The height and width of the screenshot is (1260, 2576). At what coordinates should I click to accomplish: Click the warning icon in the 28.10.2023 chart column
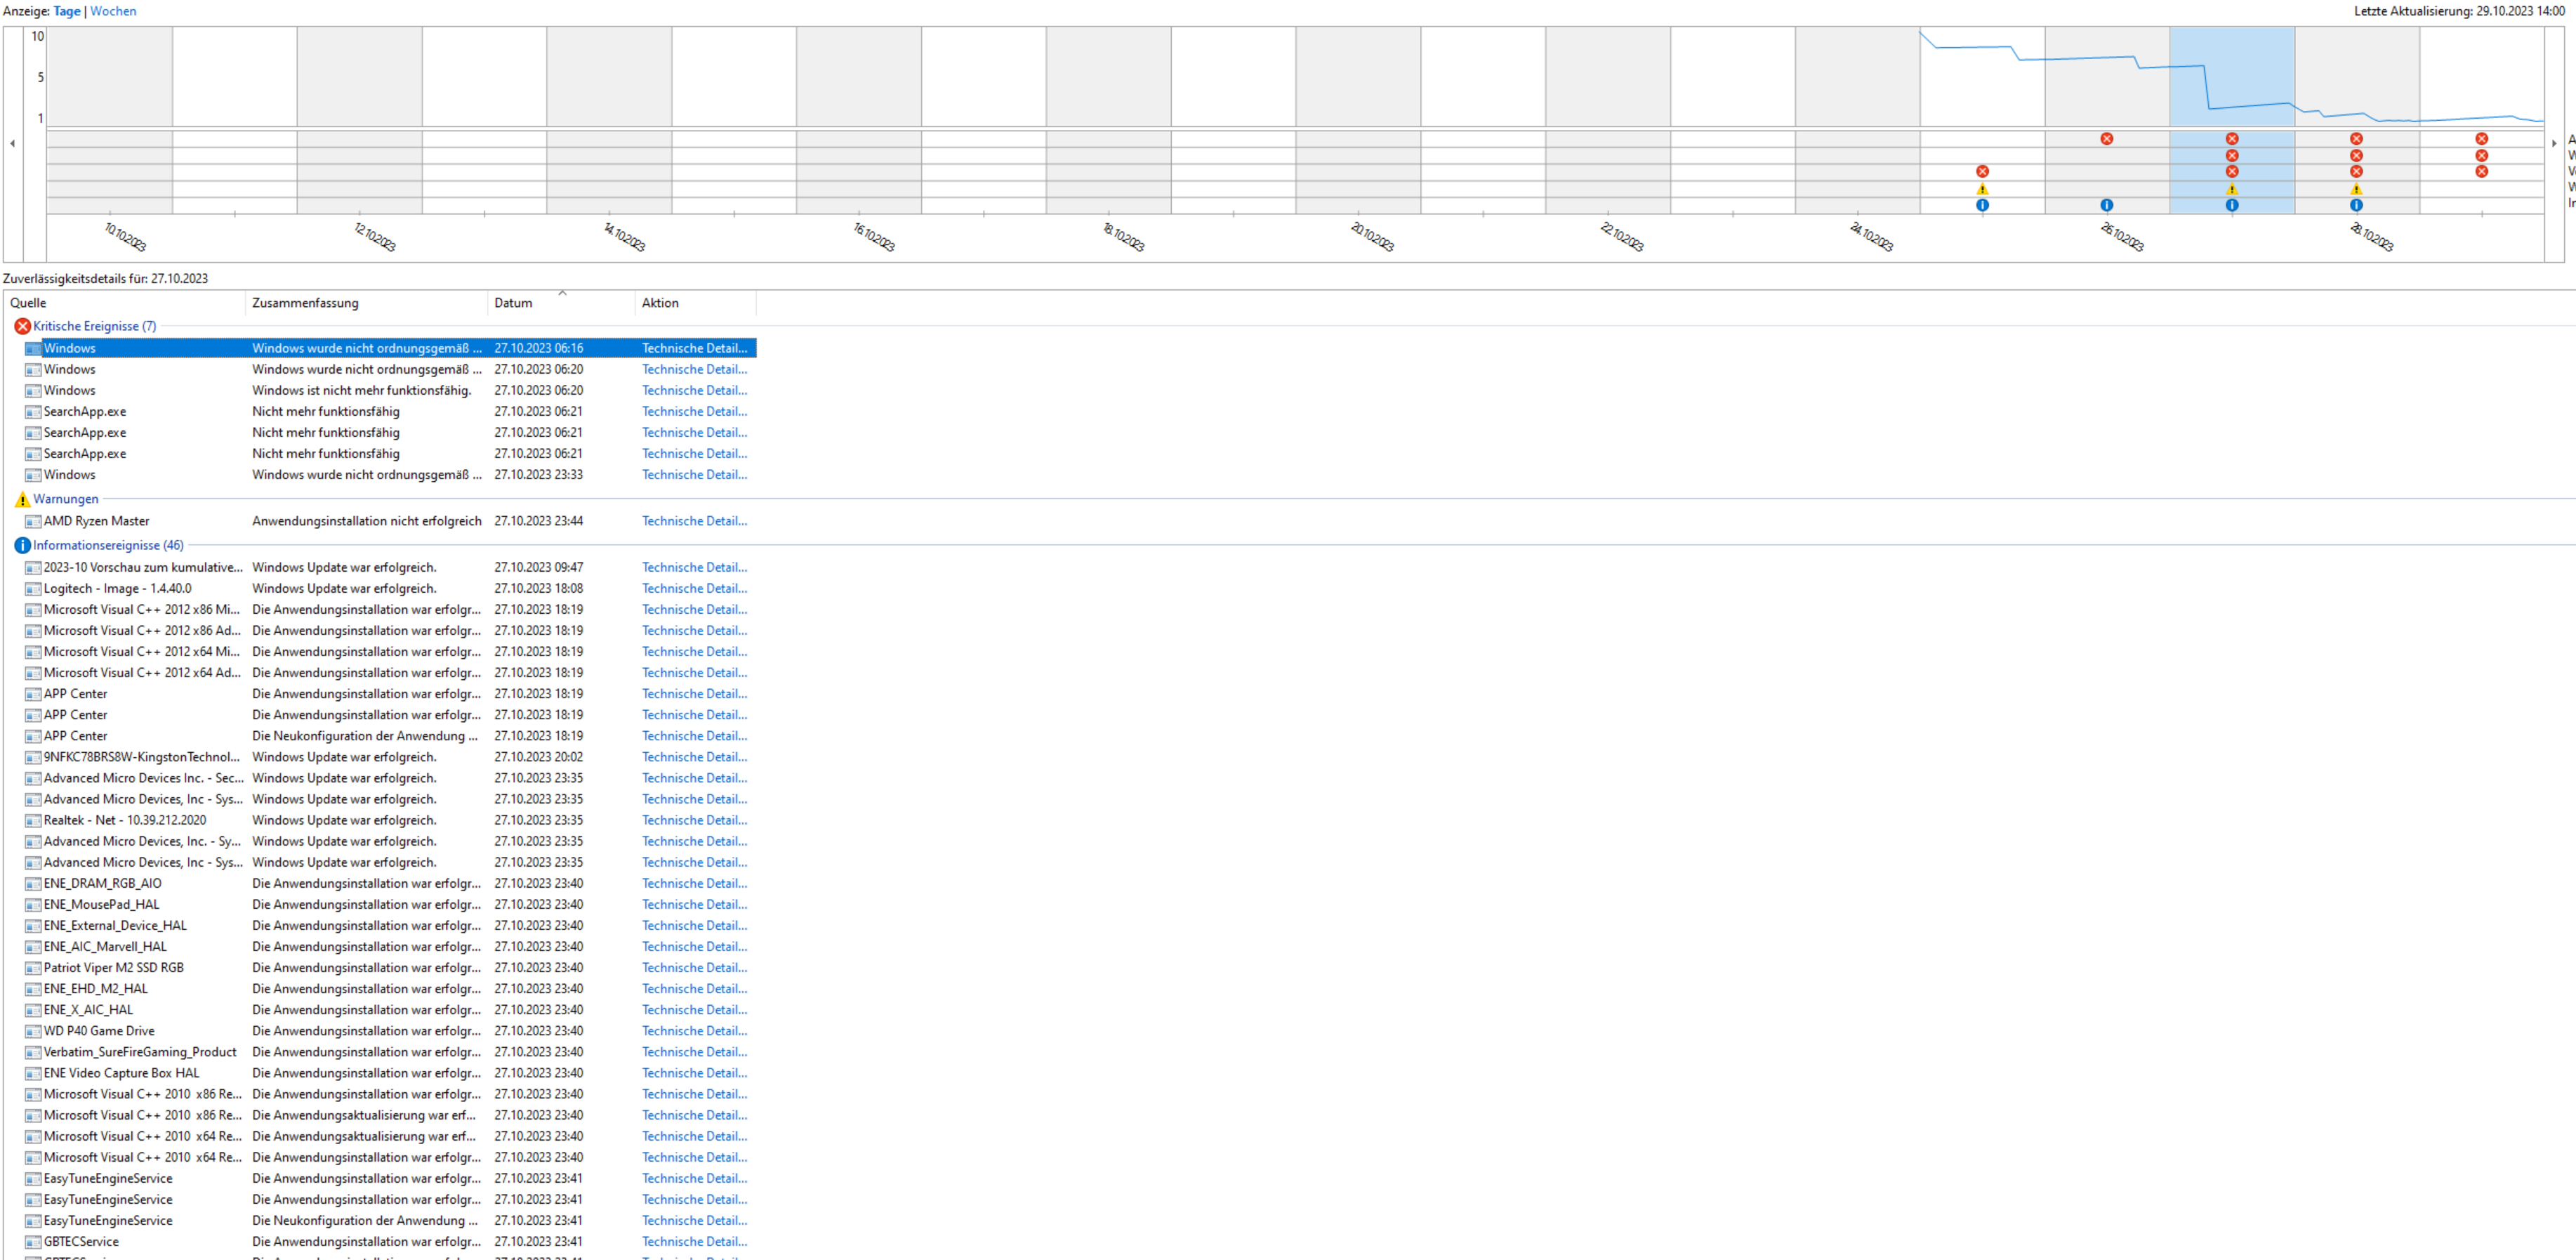point(2356,189)
